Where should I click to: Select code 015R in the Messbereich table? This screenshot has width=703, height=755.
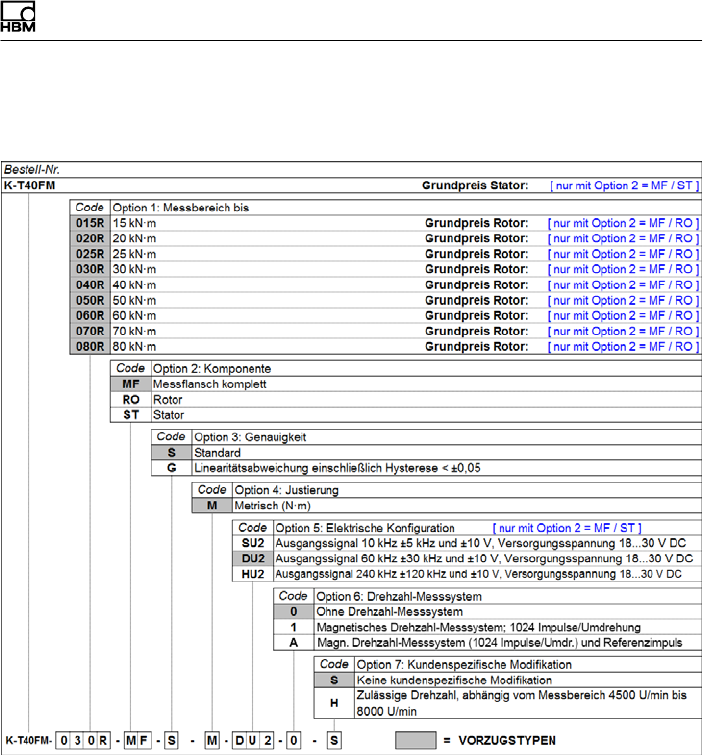[x=90, y=223]
